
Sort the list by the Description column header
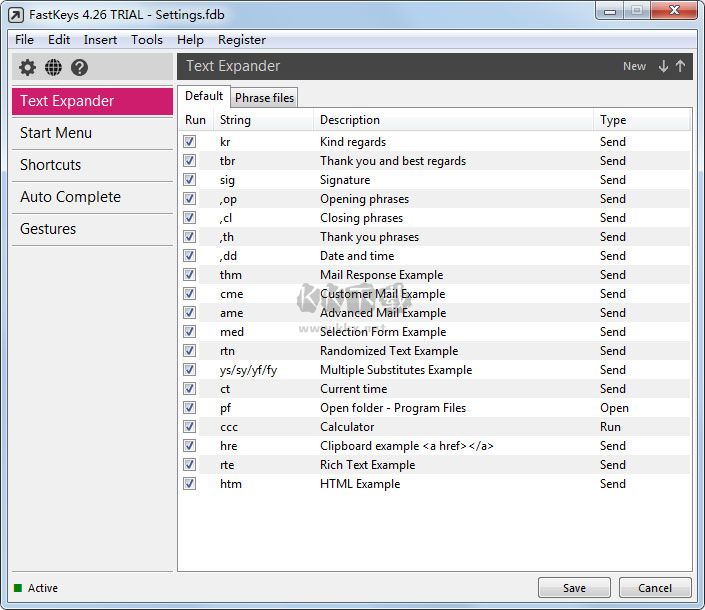[x=350, y=120]
